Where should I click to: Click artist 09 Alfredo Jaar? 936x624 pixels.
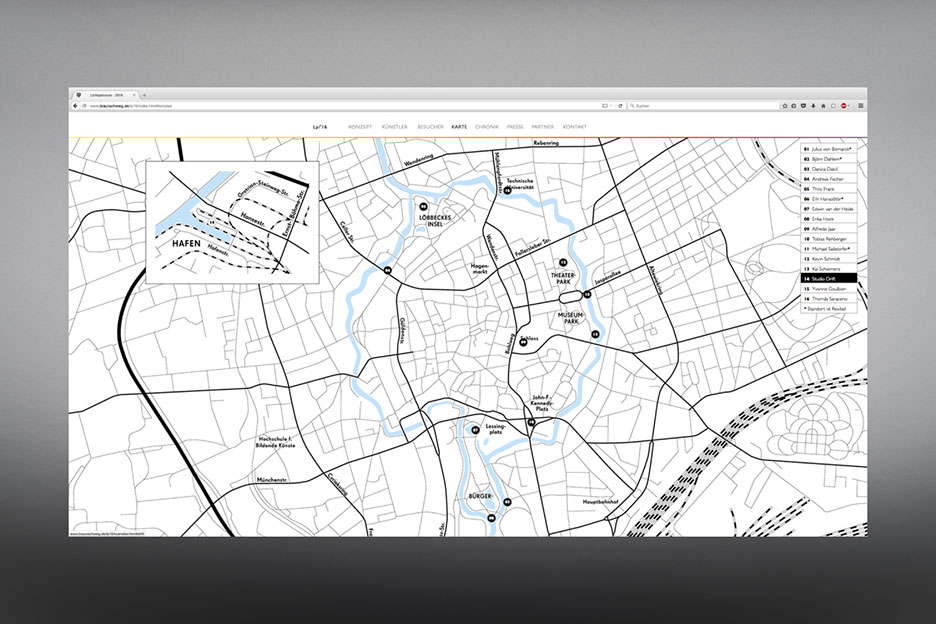coord(830,227)
